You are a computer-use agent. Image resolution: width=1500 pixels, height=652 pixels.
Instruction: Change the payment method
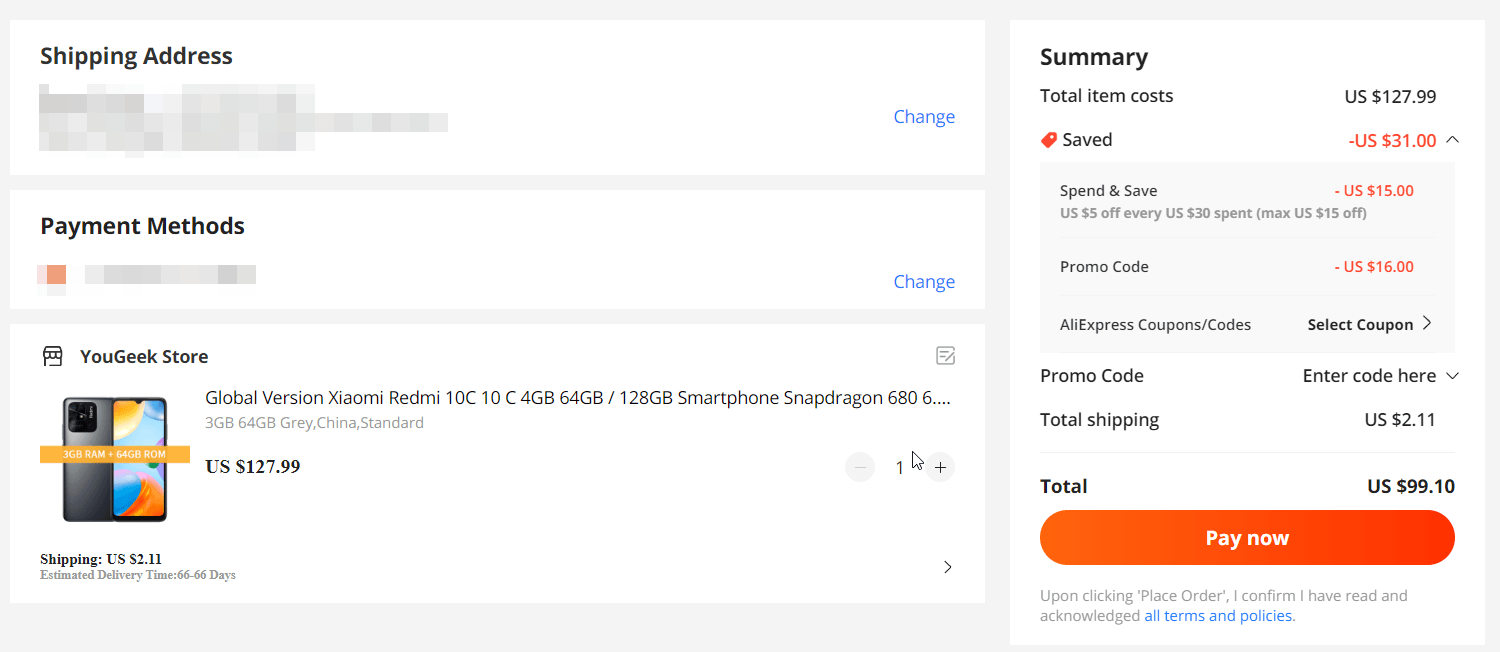click(x=924, y=282)
